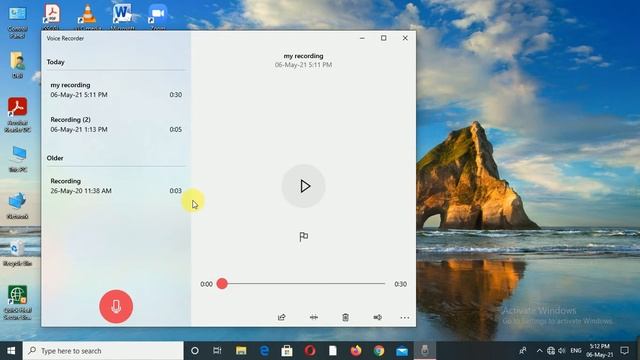
Task: Select the 'my recording' list entry
Action: tap(116, 90)
